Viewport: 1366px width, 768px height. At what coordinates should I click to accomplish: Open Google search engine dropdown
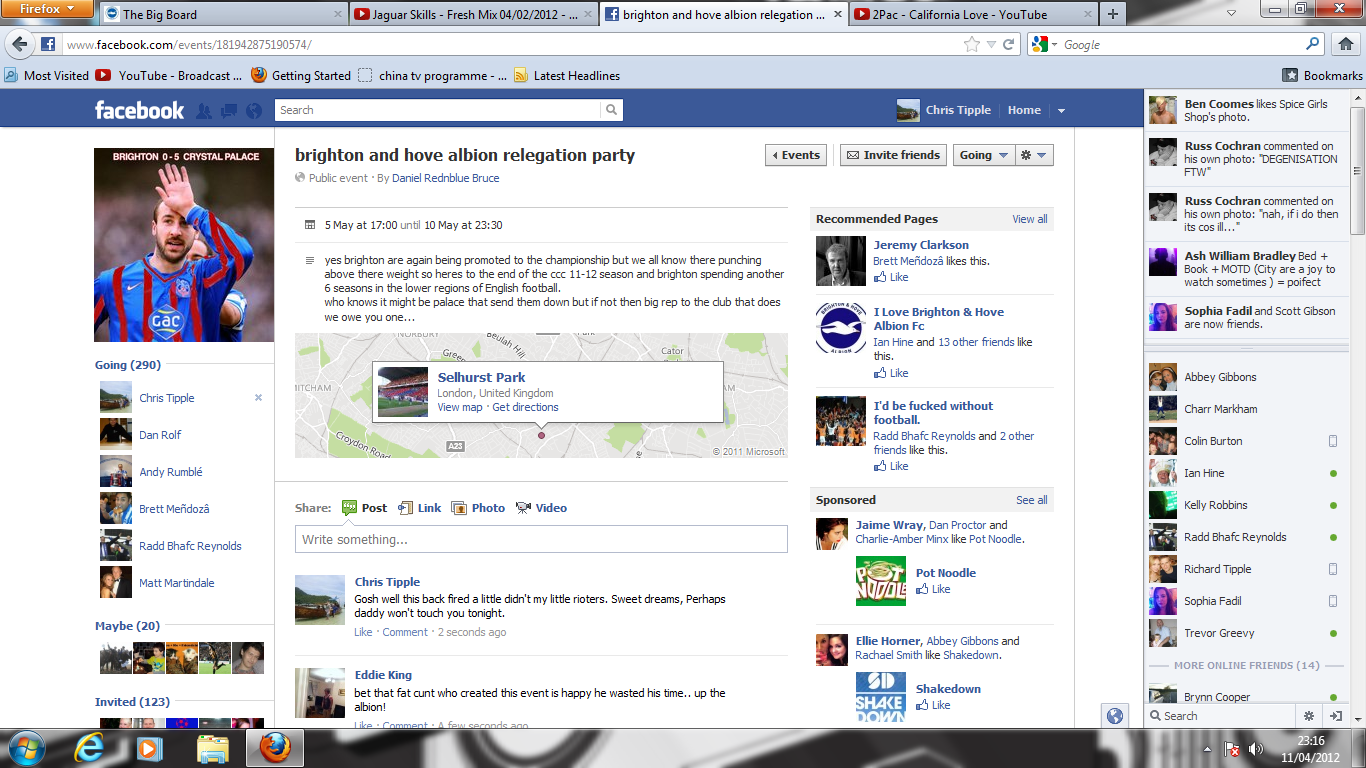(x=1043, y=45)
